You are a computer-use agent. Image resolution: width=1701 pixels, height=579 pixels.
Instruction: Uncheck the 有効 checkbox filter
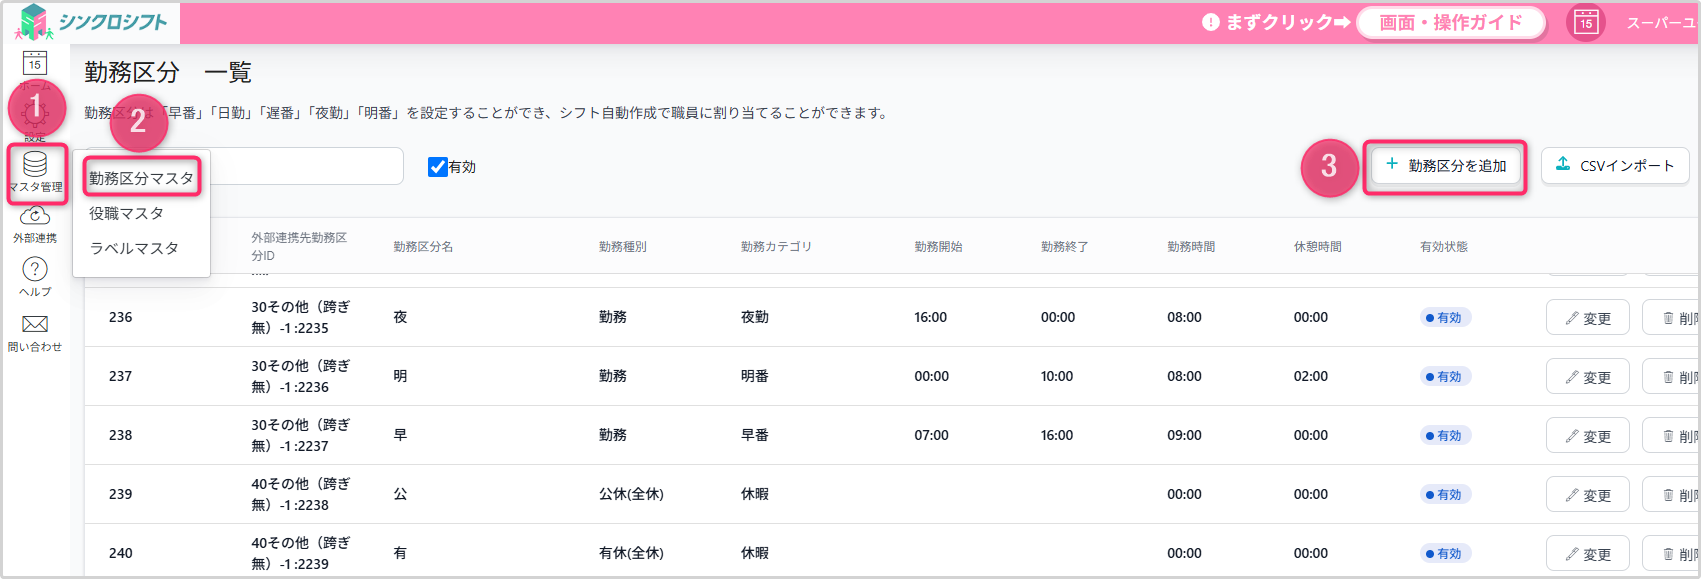437,167
